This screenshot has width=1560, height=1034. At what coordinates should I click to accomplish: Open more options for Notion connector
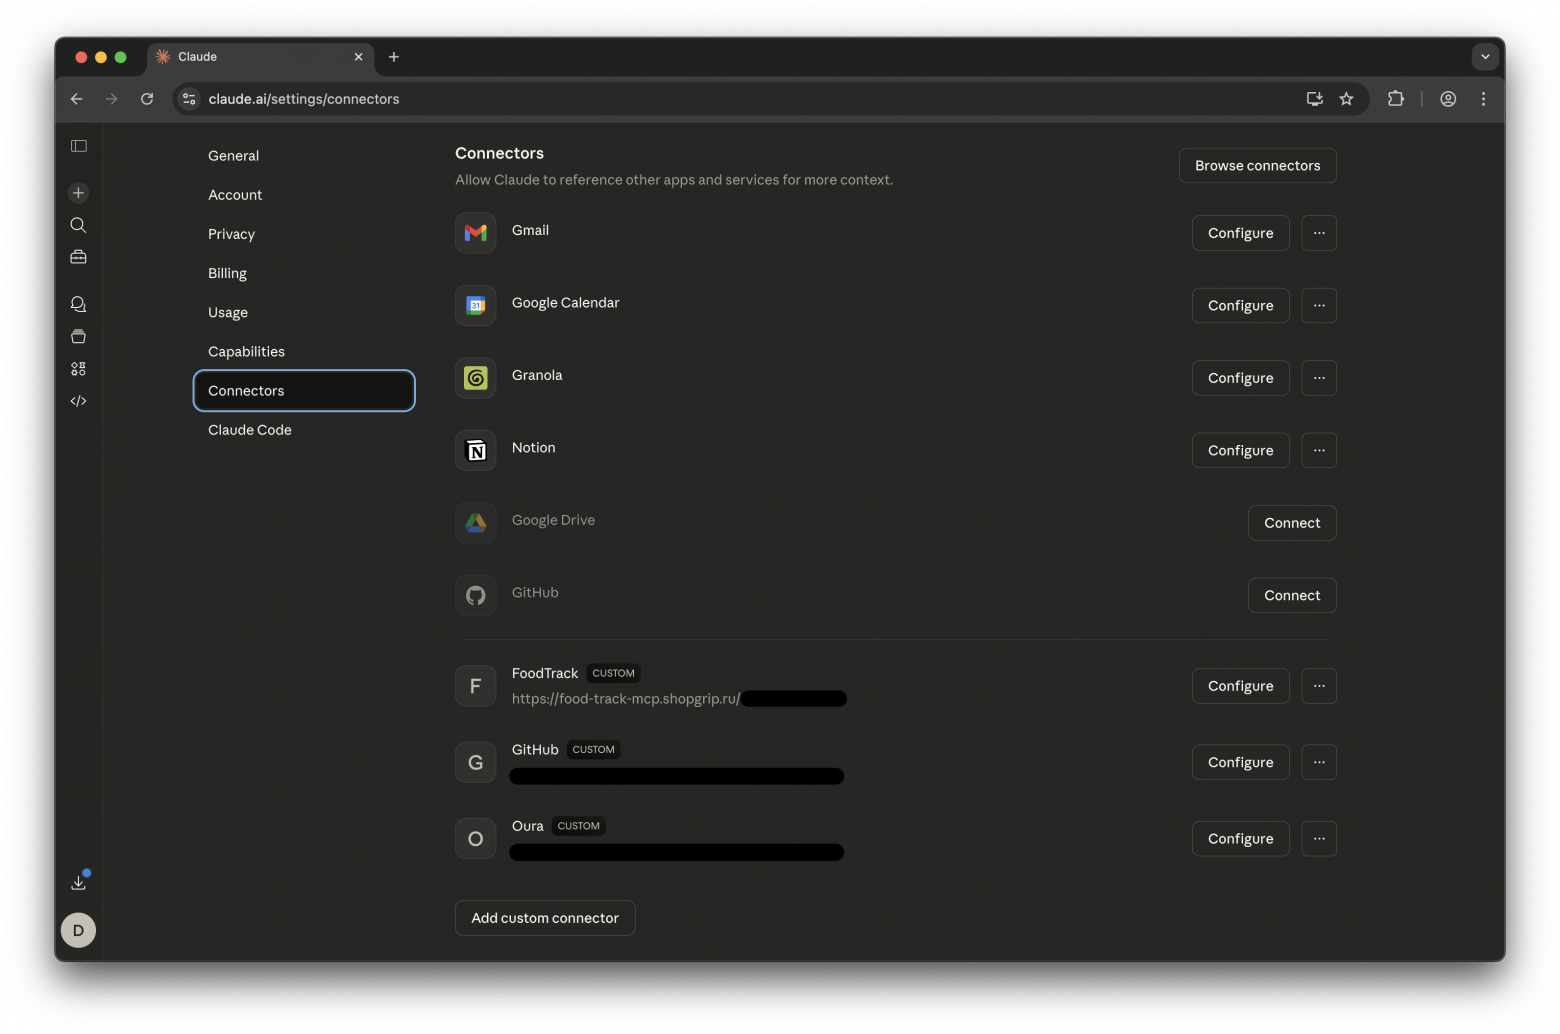[x=1319, y=450]
